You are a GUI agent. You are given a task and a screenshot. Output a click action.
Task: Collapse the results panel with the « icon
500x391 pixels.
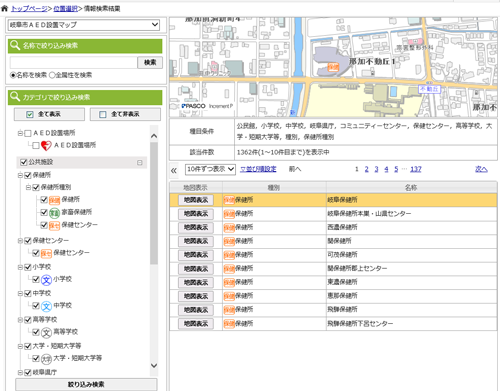click(174, 171)
